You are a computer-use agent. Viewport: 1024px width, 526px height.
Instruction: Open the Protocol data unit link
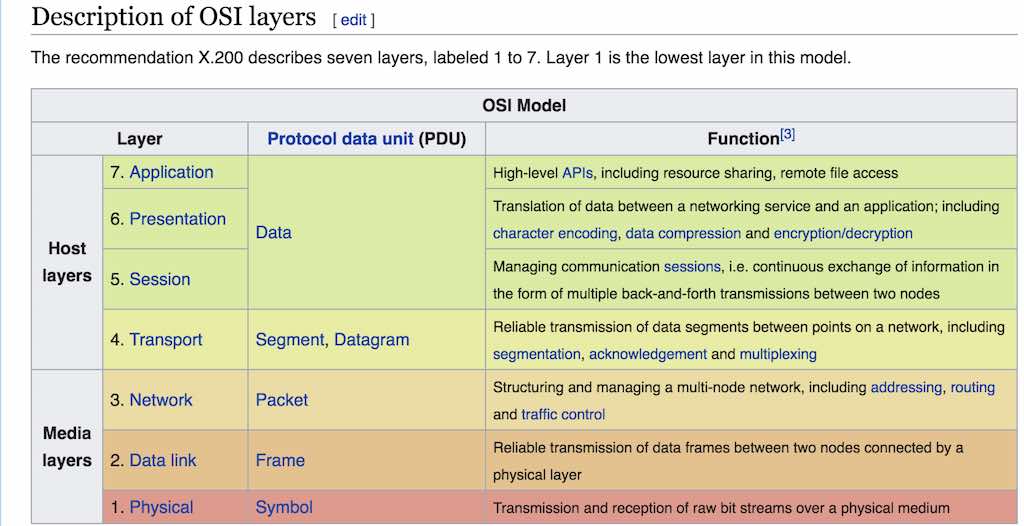point(339,139)
